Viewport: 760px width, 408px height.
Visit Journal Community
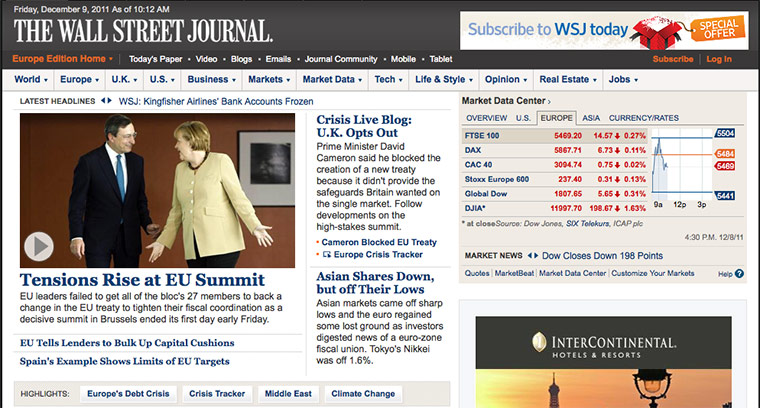[341, 59]
